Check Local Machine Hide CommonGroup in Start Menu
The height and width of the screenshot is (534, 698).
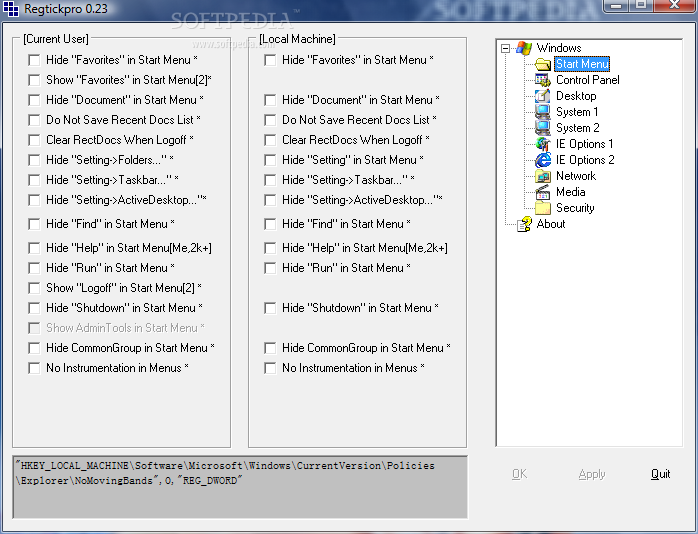270,348
